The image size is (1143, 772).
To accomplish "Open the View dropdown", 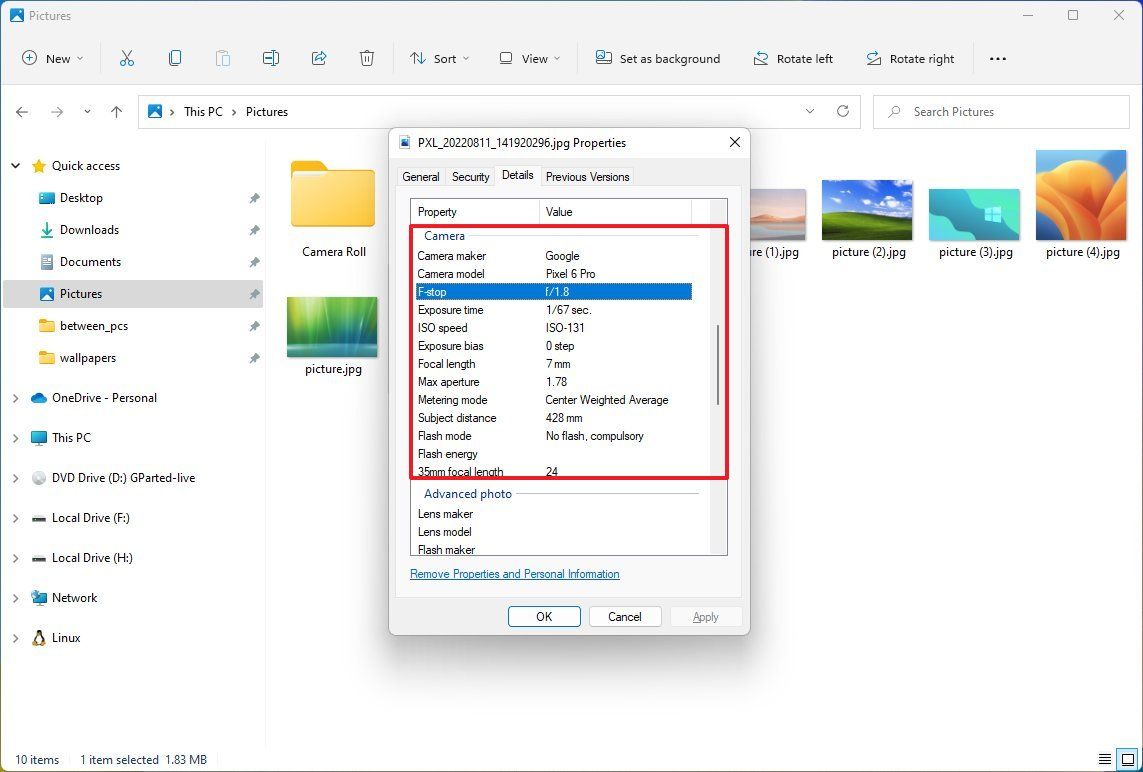I will (x=527, y=58).
